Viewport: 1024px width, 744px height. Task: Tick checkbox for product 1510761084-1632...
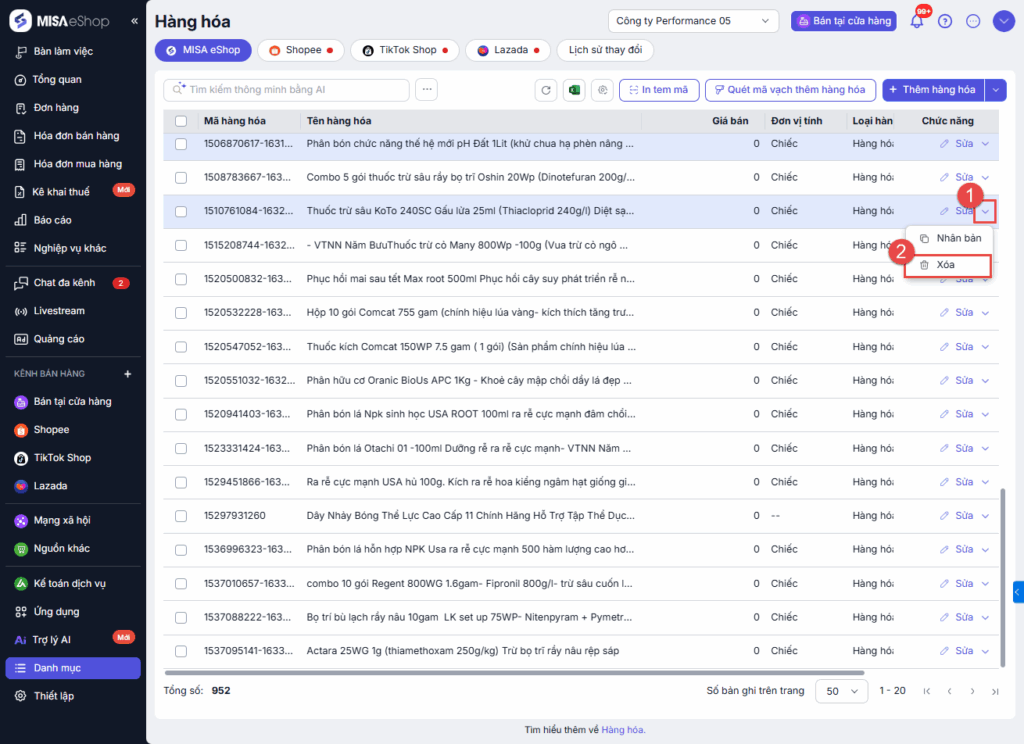[x=181, y=211]
